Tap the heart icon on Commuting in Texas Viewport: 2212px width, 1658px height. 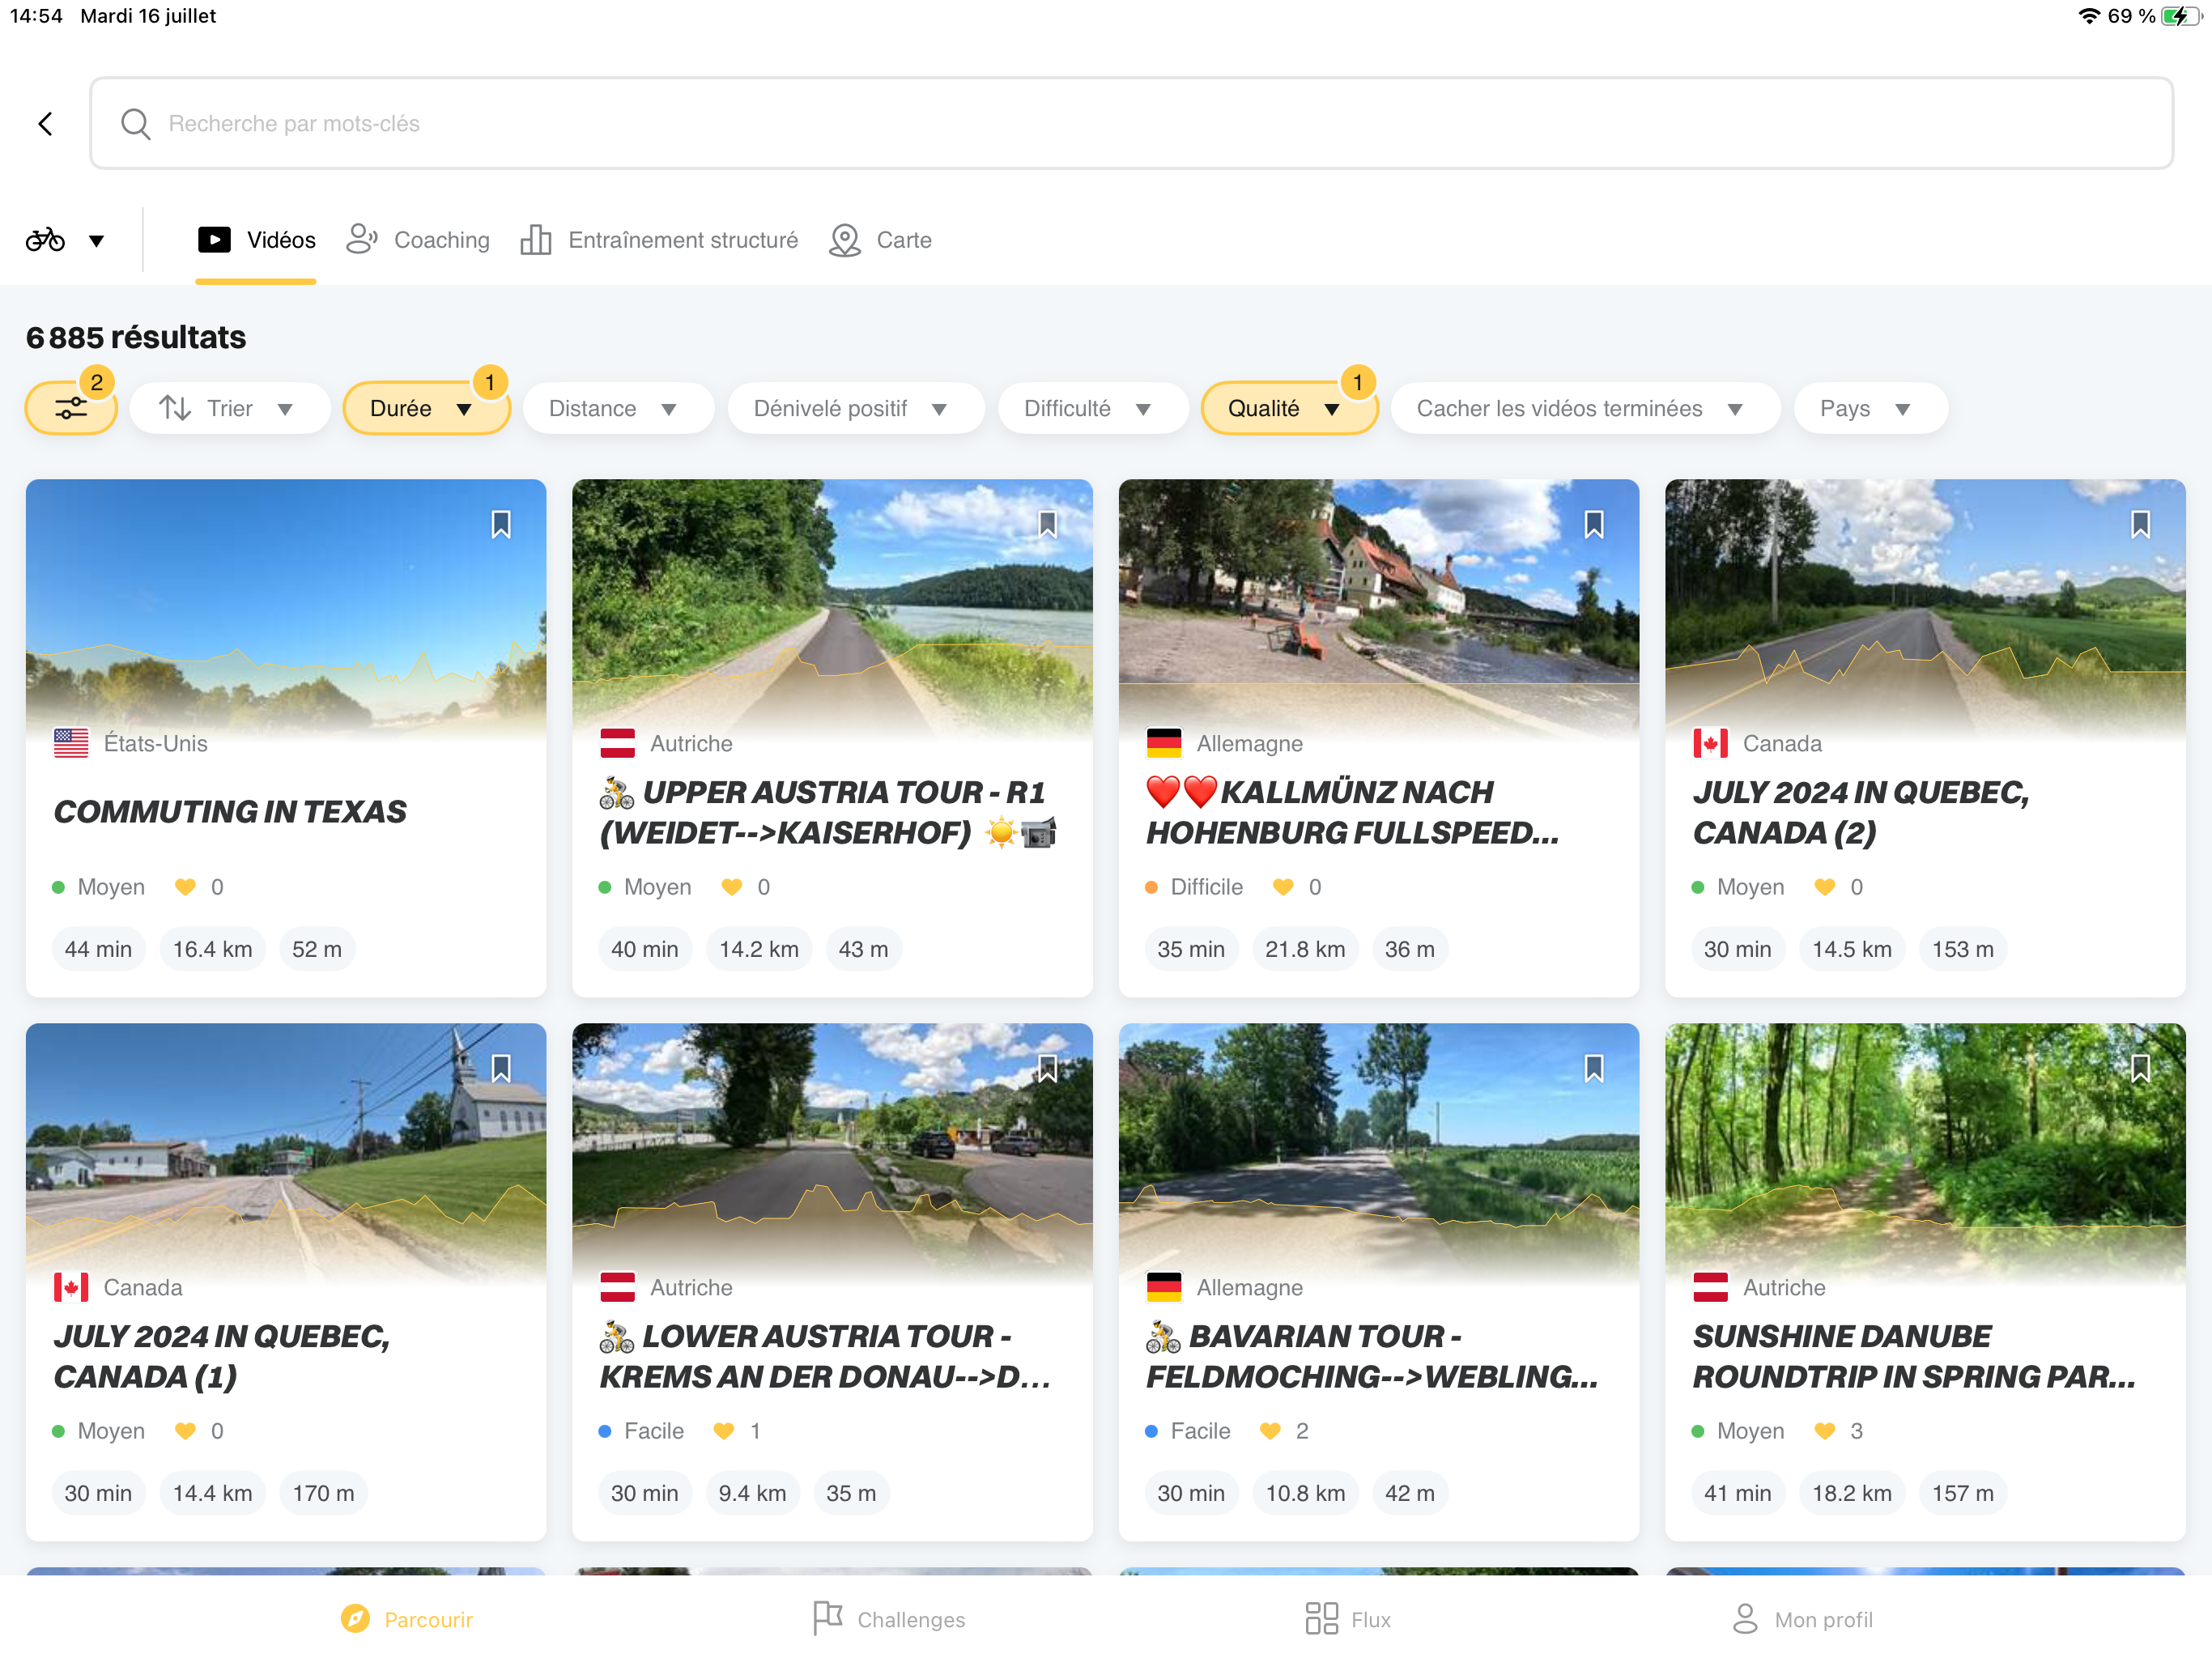click(x=185, y=887)
